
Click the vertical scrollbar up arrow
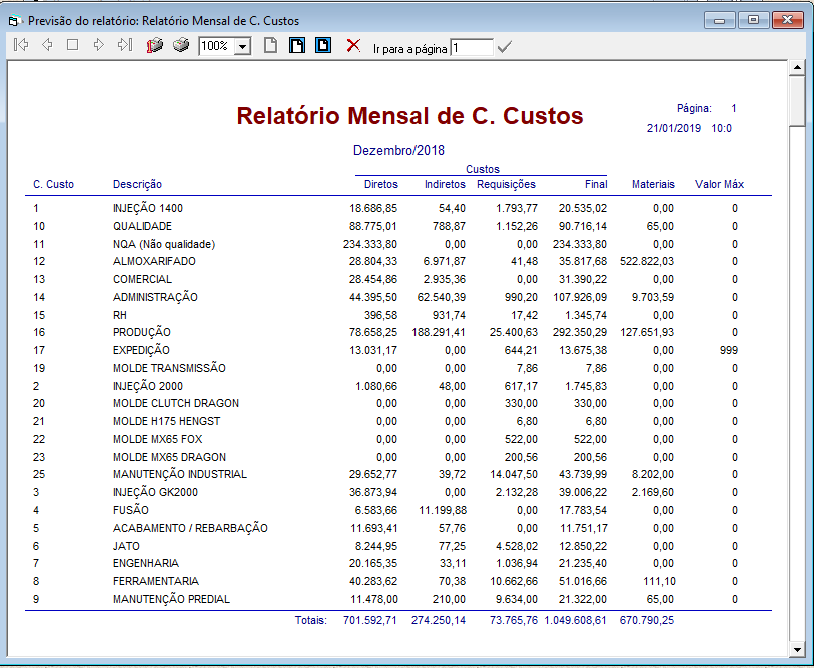797,67
